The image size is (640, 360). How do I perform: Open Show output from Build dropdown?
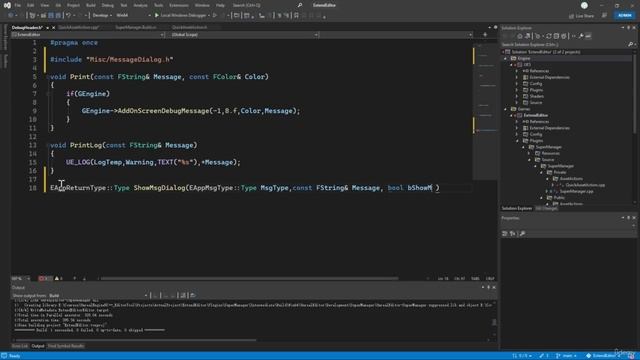tap(98, 296)
